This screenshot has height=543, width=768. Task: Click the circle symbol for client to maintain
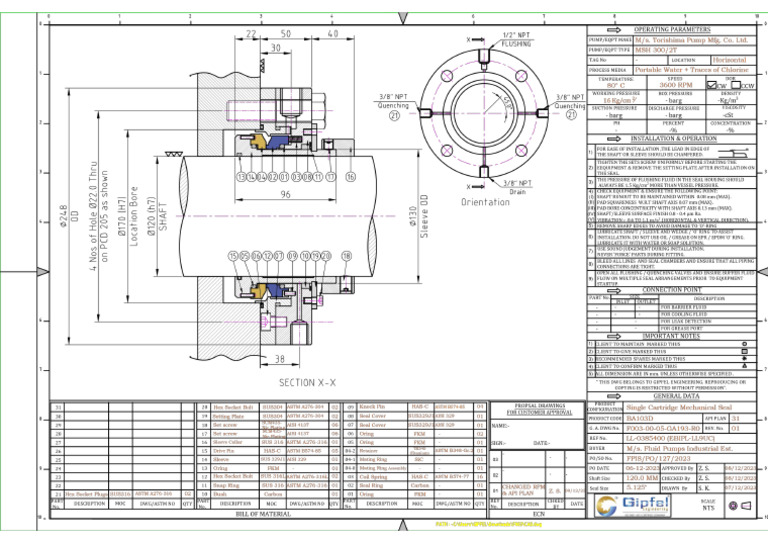coord(744,344)
